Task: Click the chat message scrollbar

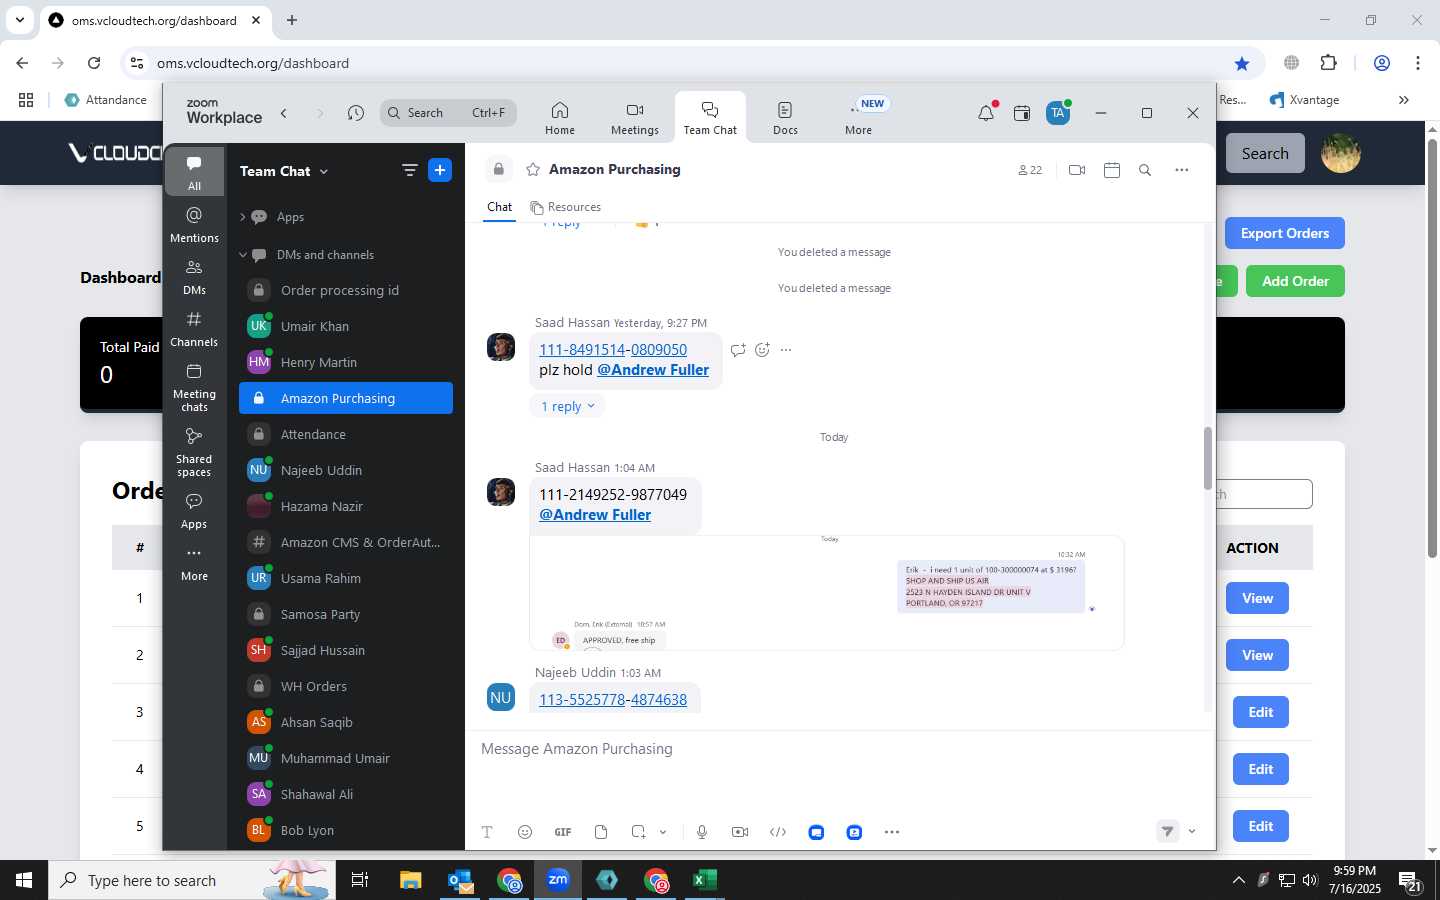Action: [1207, 458]
